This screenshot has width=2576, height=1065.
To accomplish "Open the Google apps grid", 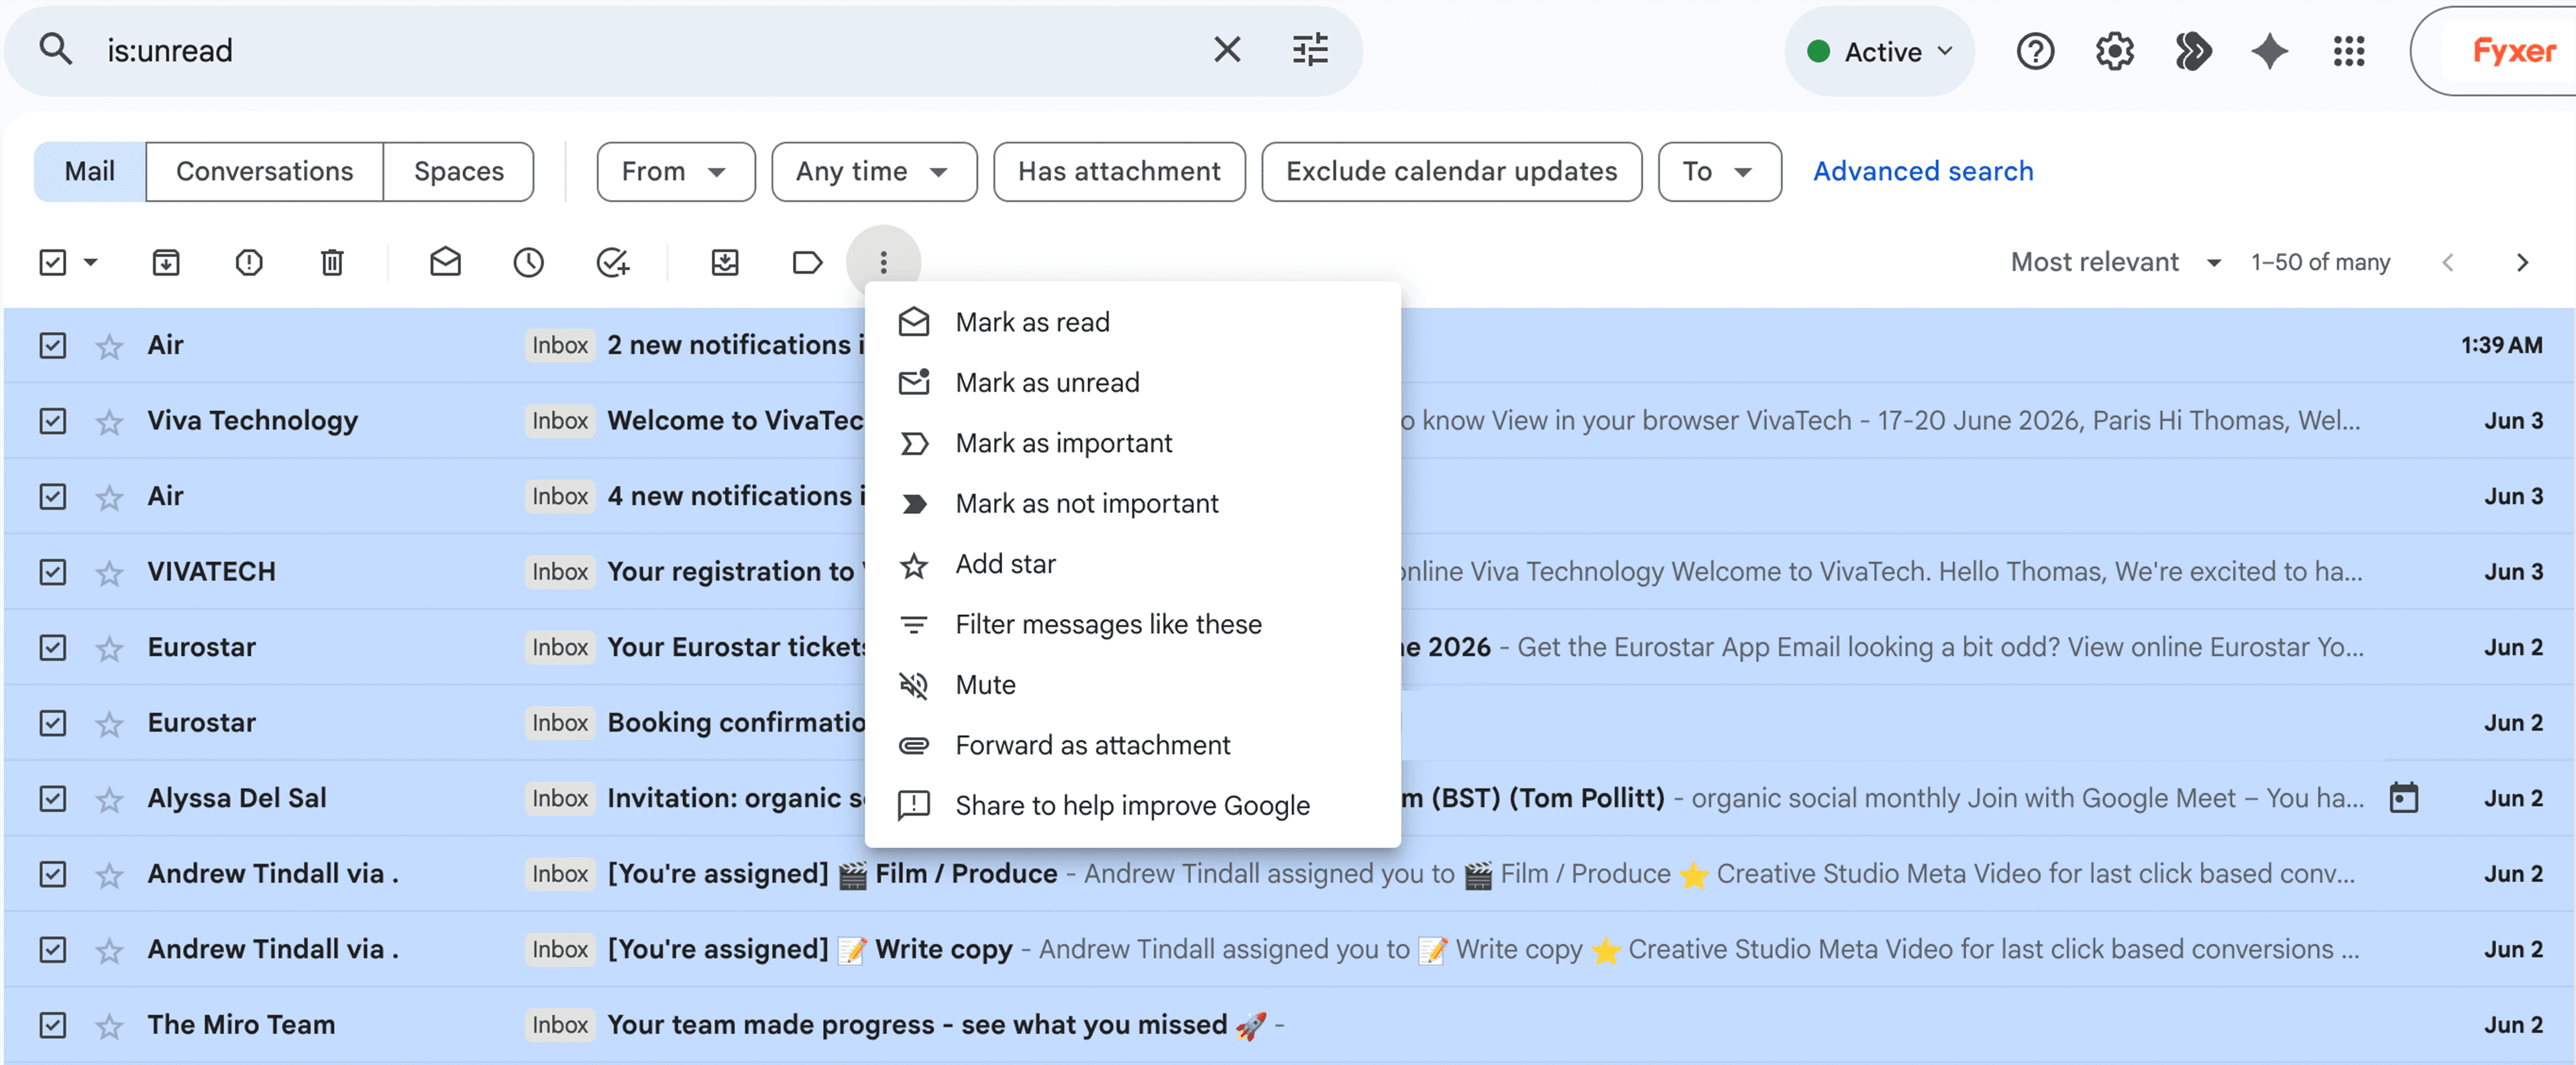I will [x=2348, y=51].
